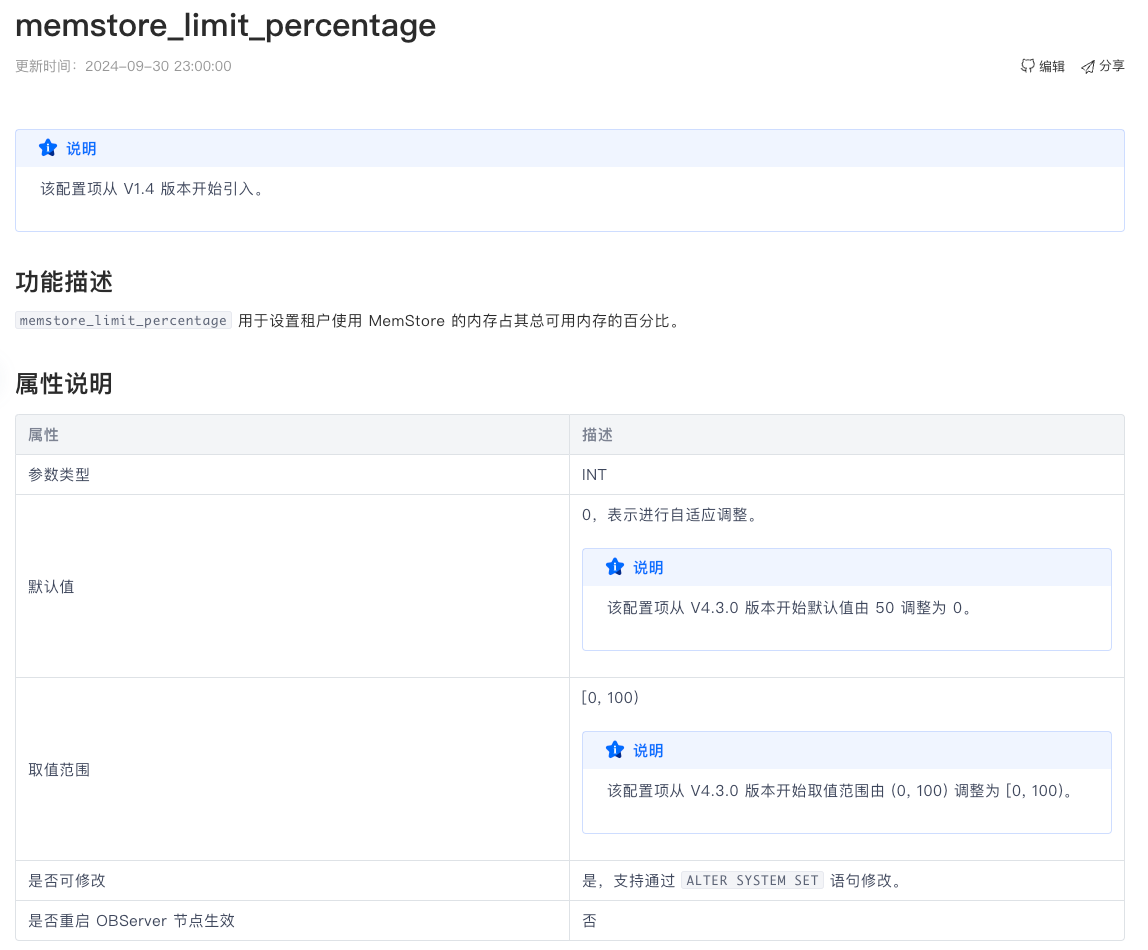This screenshot has width=1148, height=950.
Task: Click the page title memstore_limit_percentage
Action: (226, 26)
